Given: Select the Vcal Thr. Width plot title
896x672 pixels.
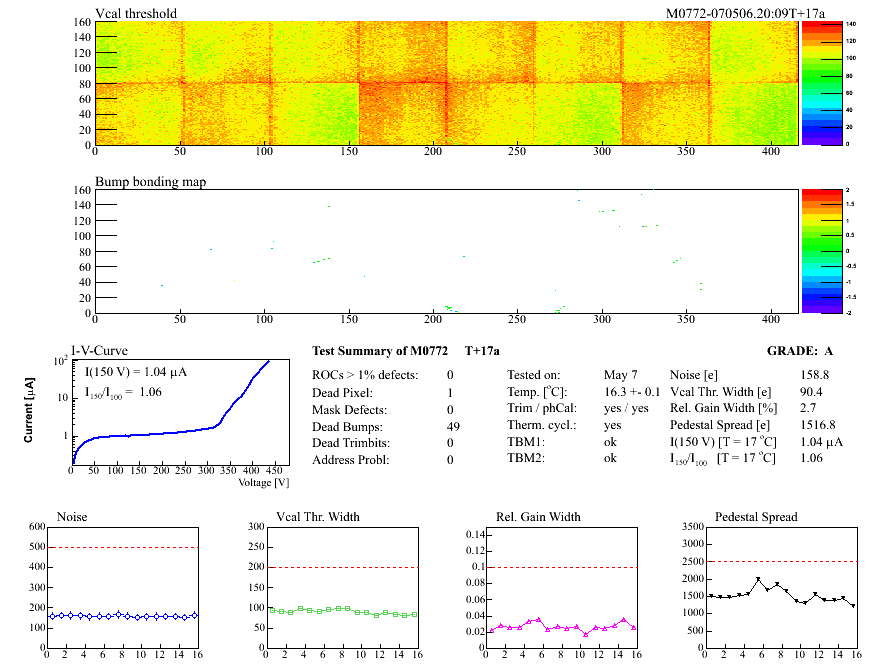Looking at the screenshot, I should pyautogui.click(x=316, y=517).
